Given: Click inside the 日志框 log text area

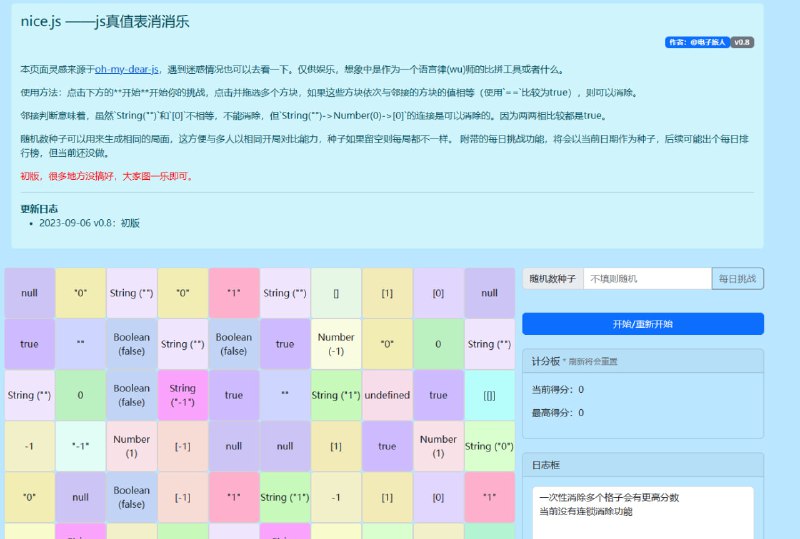Looking at the screenshot, I should 642,512.
